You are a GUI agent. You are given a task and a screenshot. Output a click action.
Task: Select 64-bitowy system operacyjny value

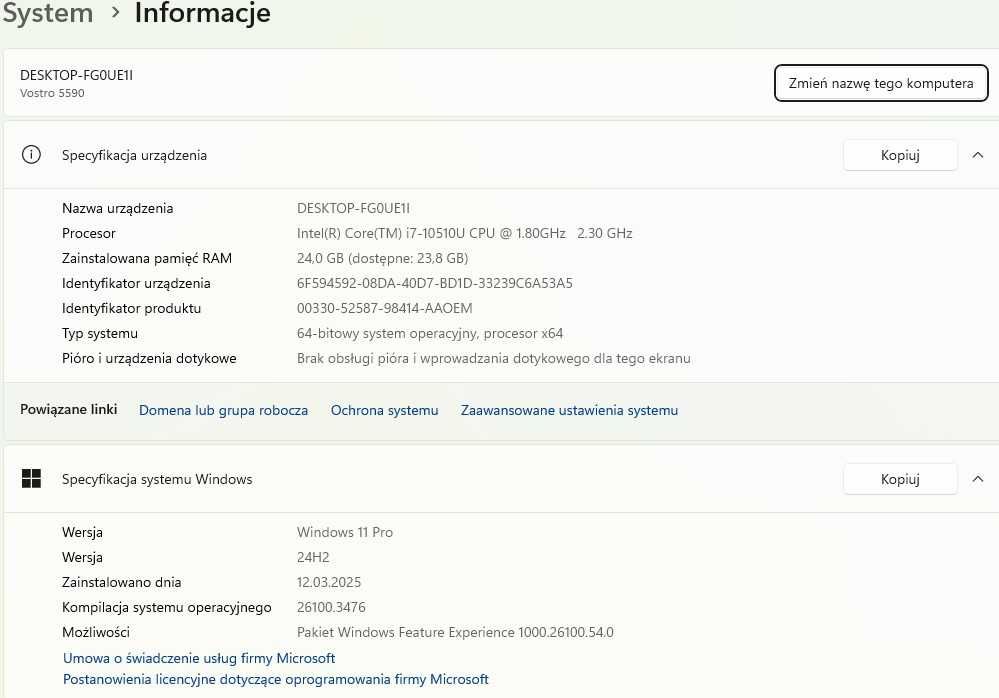click(x=429, y=333)
